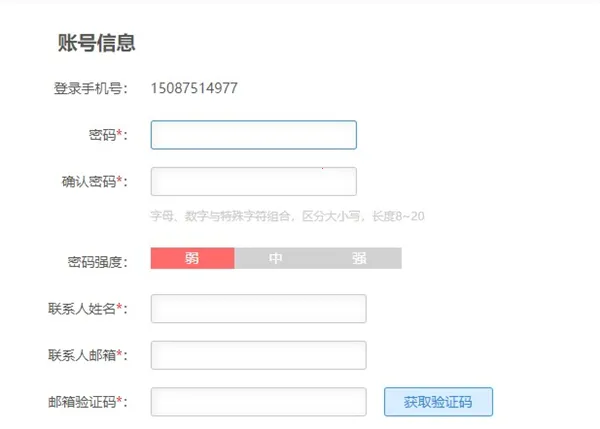The width and height of the screenshot is (600, 429).
Task: Click the gray 中 strength segment
Action: click(276, 259)
